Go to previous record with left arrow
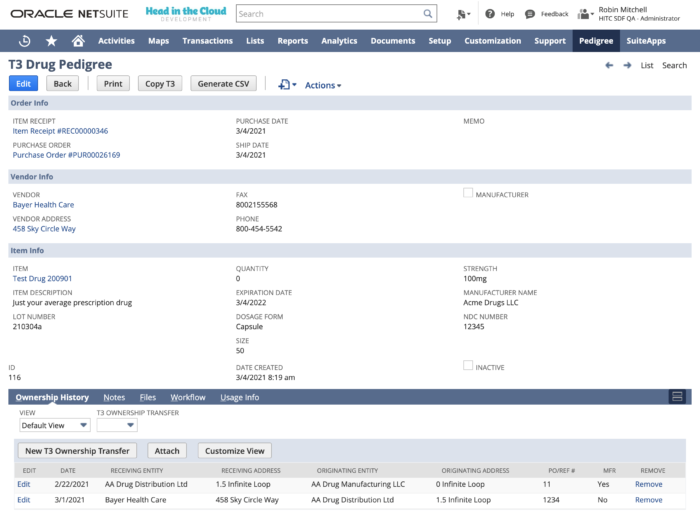 (609, 65)
